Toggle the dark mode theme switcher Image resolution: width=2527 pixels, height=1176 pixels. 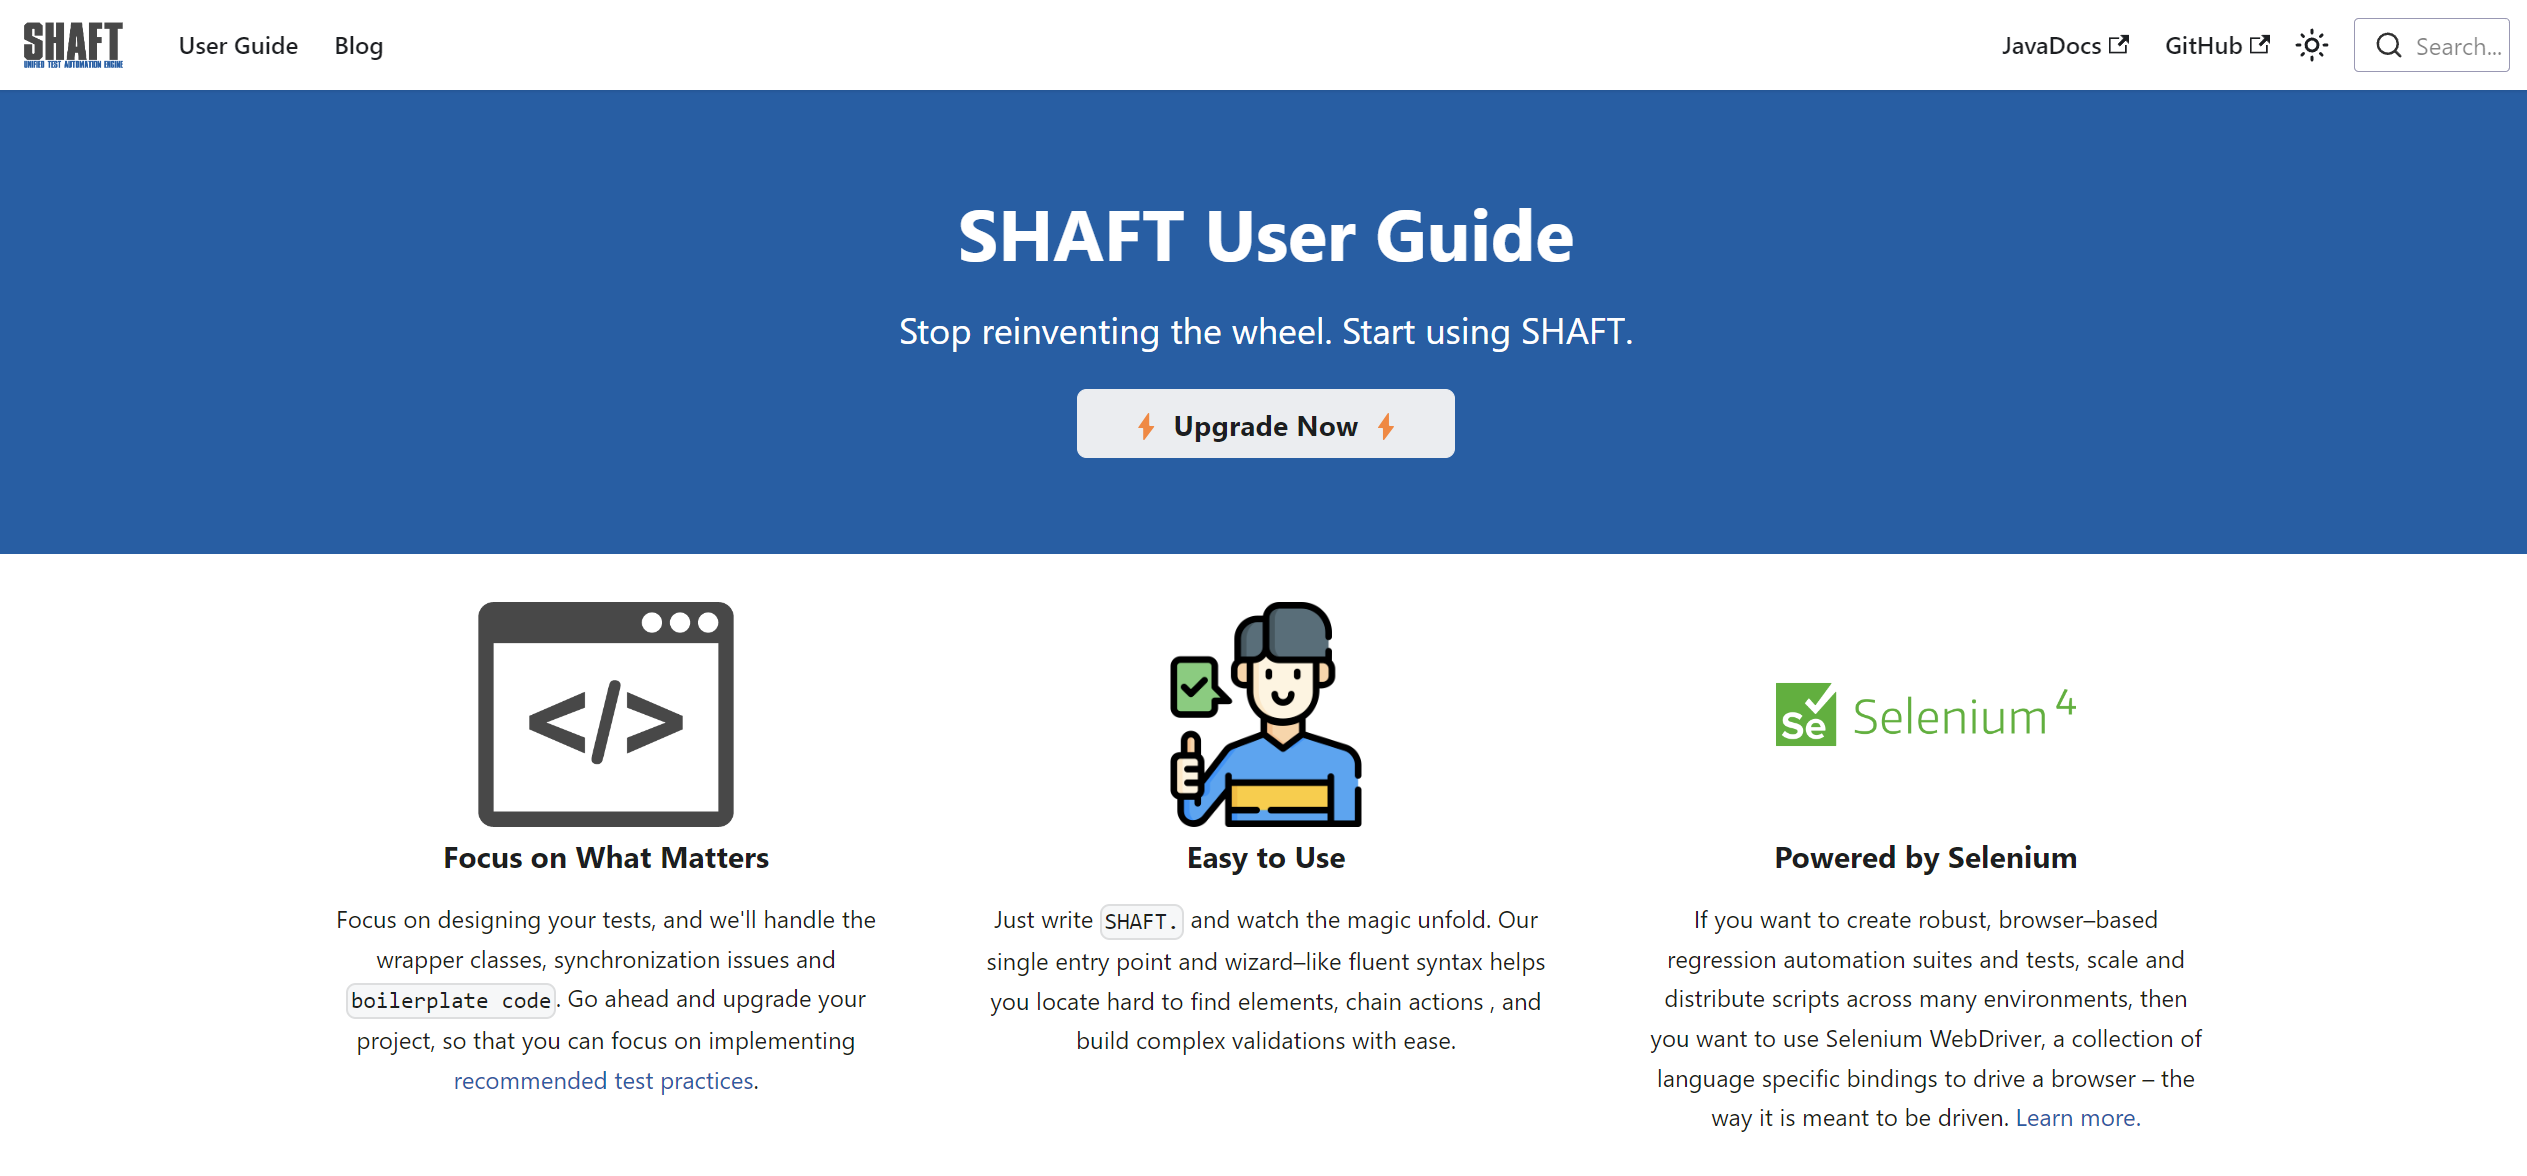(2314, 45)
